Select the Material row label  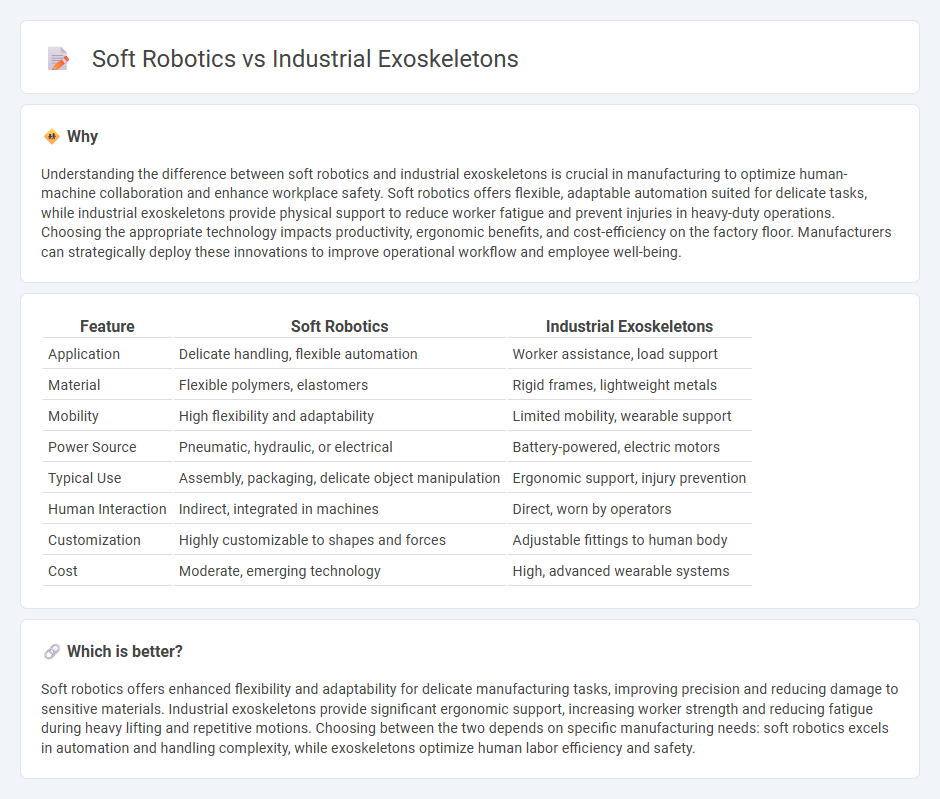coord(74,385)
